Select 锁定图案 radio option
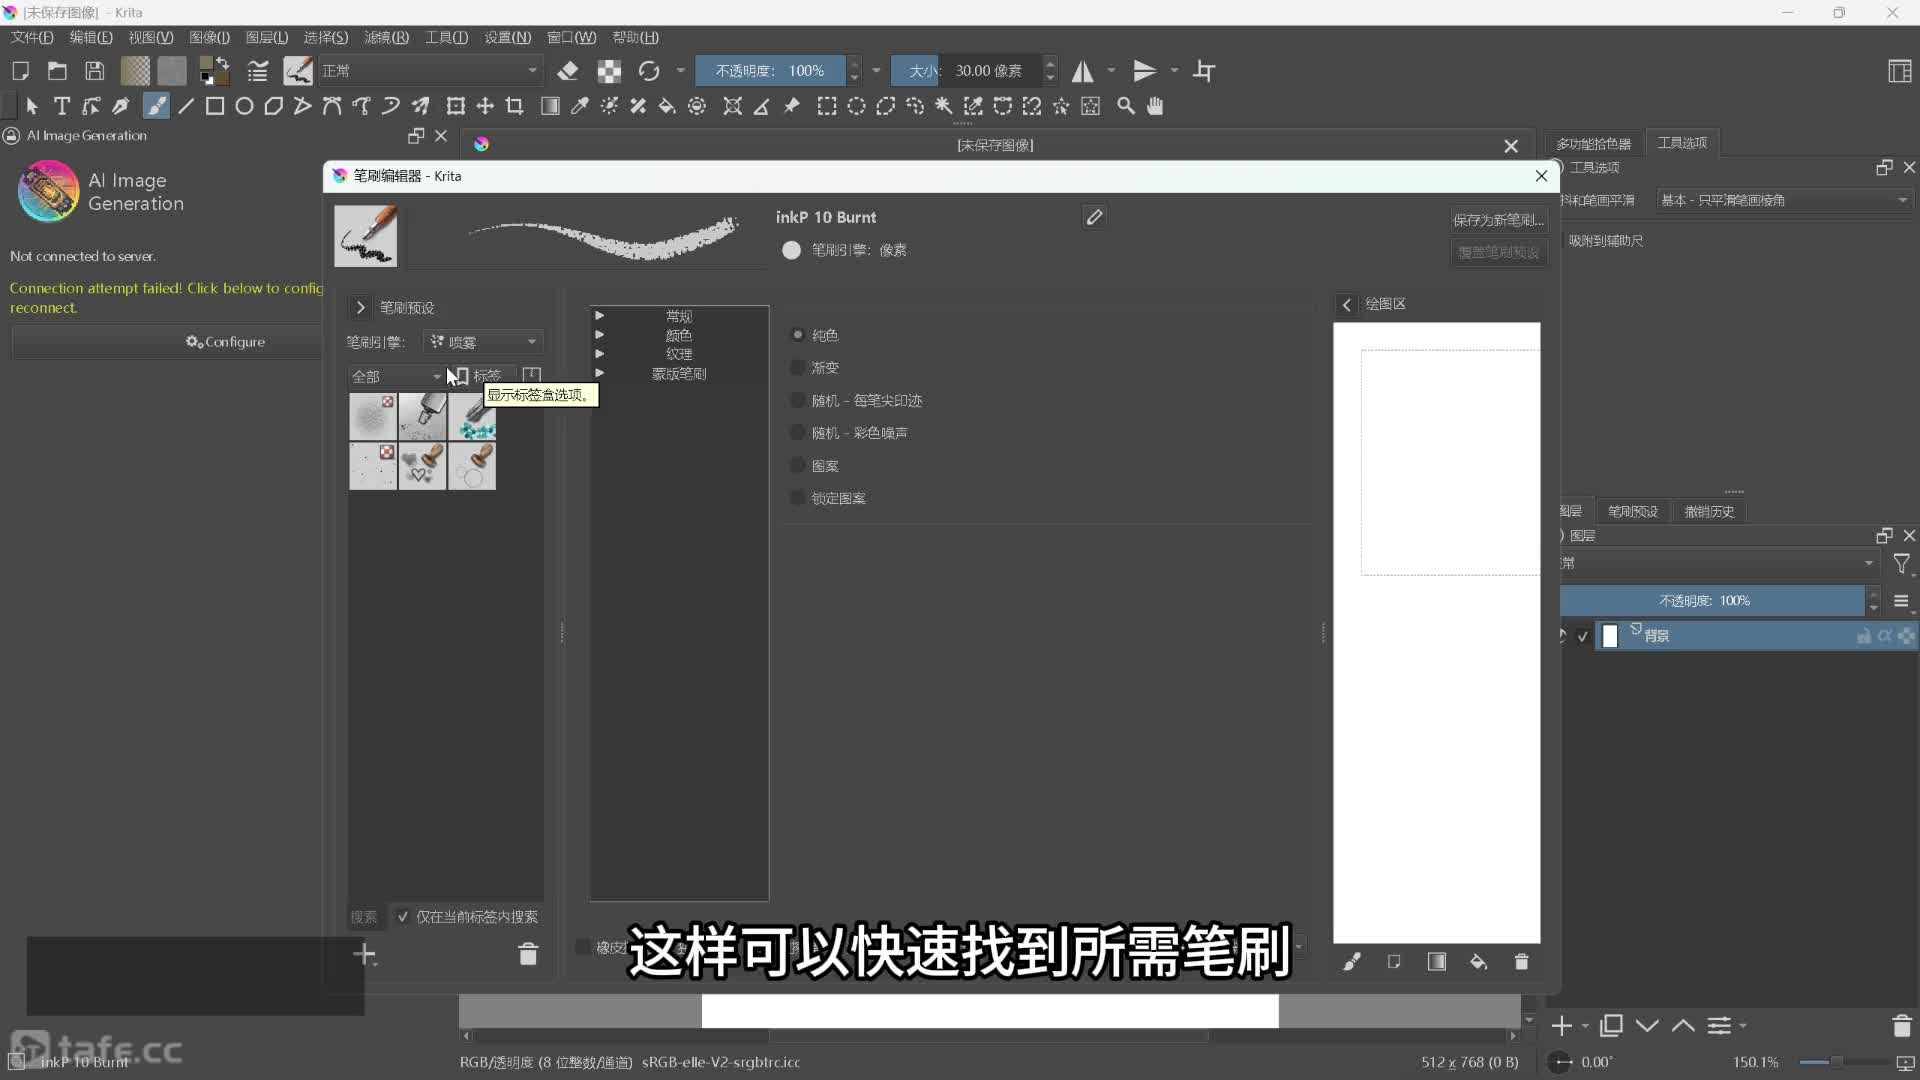The image size is (1920, 1080). click(828, 499)
